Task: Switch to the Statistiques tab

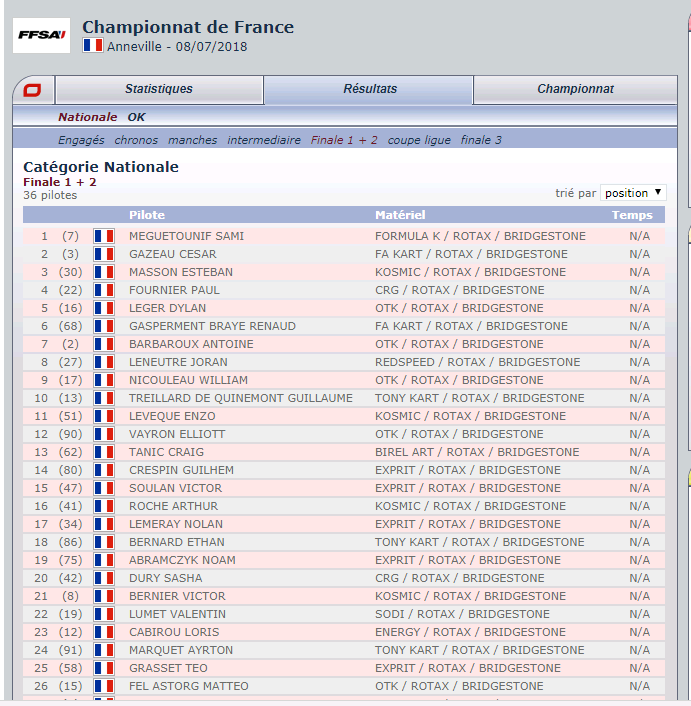Action: coord(159,89)
